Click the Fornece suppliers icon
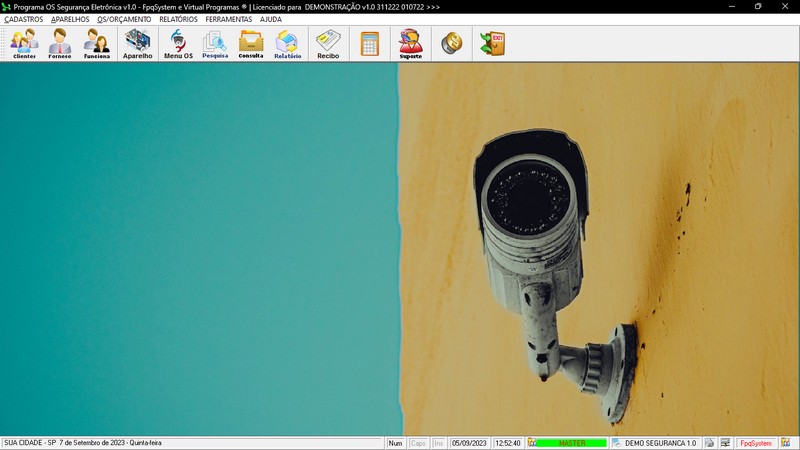Screen dimensions: 800x450 [60, 44]
